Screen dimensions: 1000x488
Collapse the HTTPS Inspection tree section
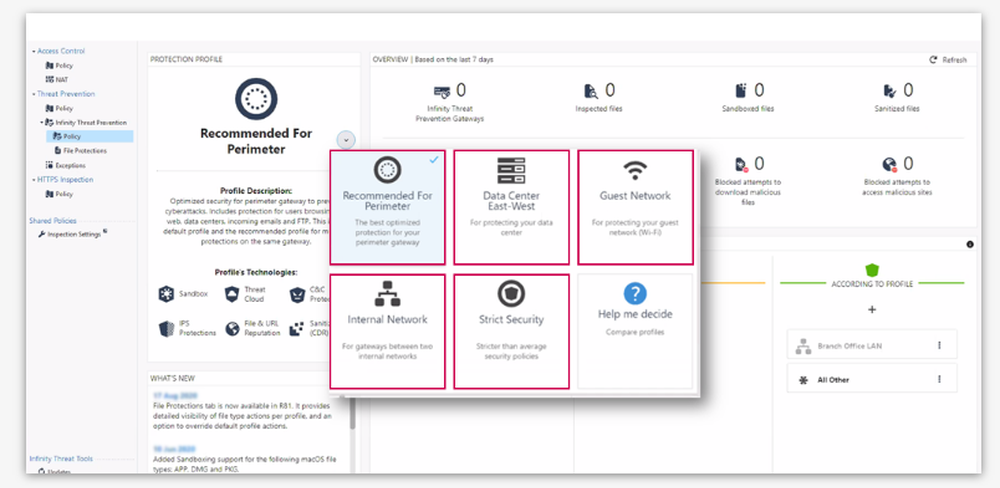click(34, 180)
